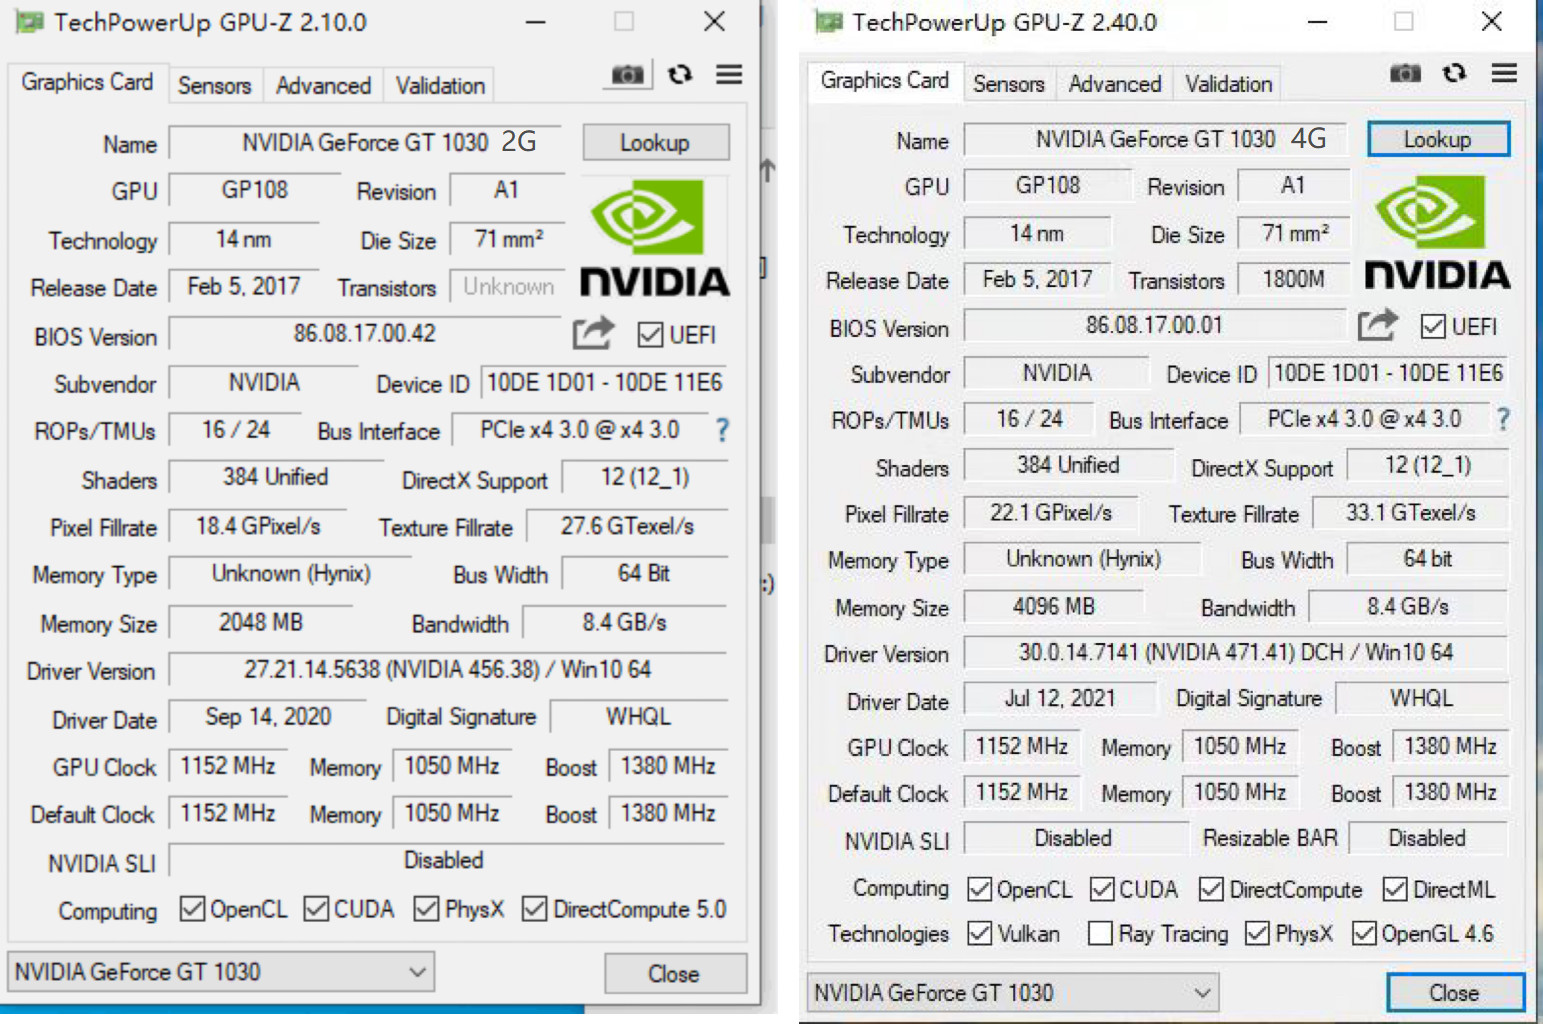
Task: Click Driver Version field in GPU-Z 2.10.0
Action: [x=449, y=670]
